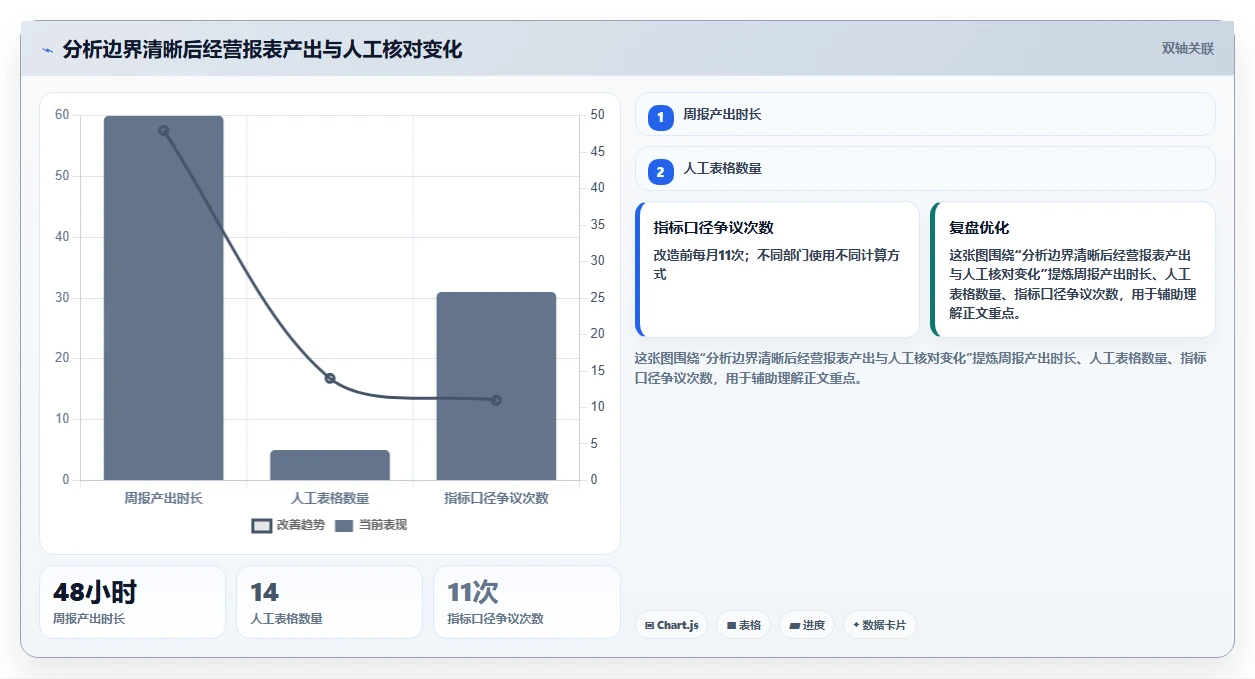Click the trend line point above 指标口径争议次数

[x=496, y=400]
